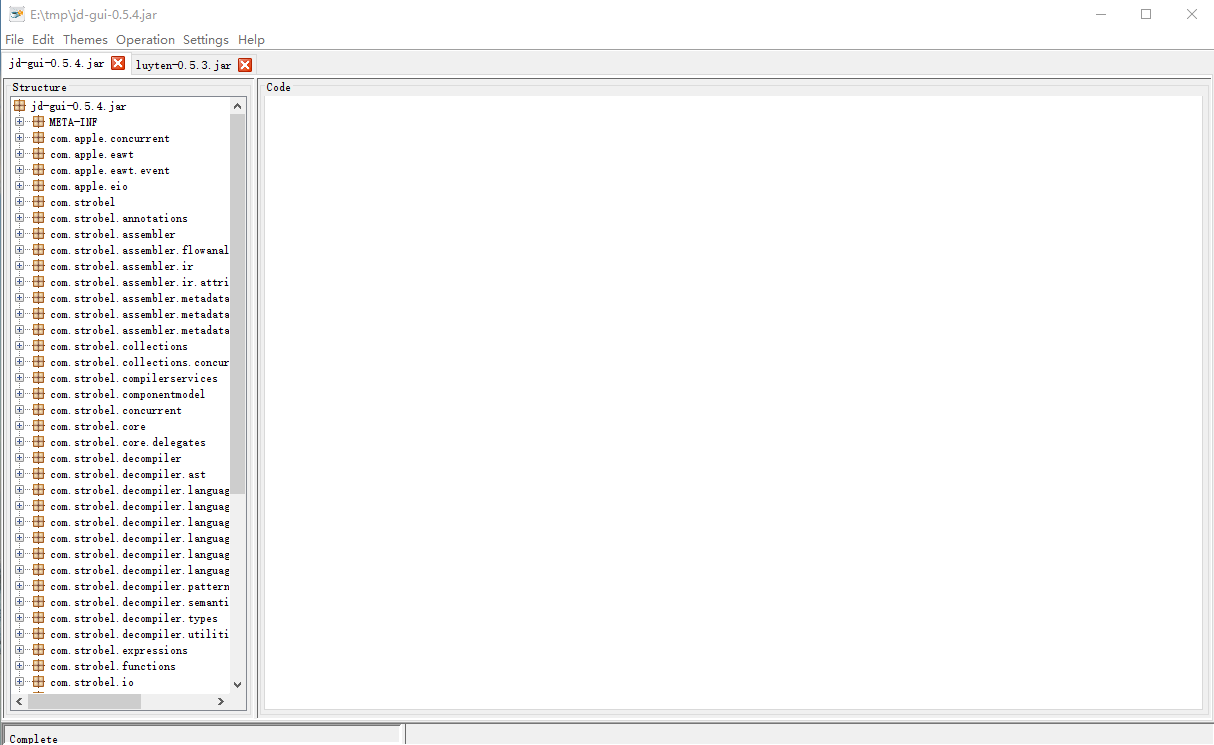
Task: Expand the com.strobel.concurrent package node
Action: click(20, 410)
